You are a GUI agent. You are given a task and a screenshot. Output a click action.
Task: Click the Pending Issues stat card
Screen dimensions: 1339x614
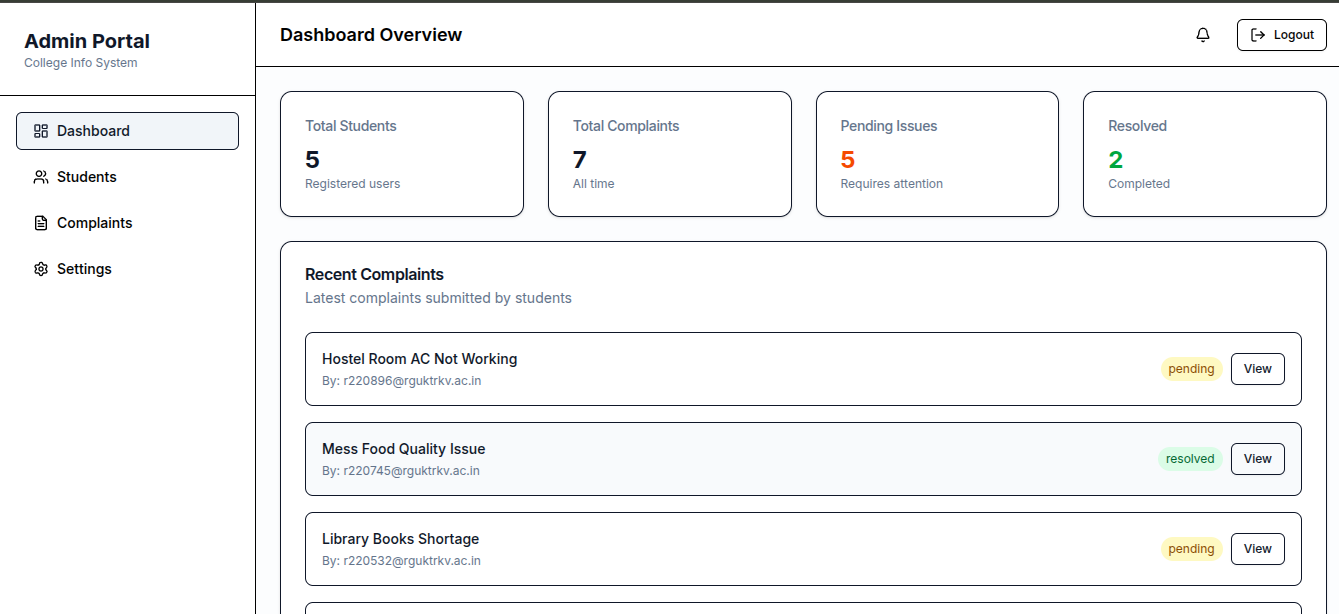[937, 154]
